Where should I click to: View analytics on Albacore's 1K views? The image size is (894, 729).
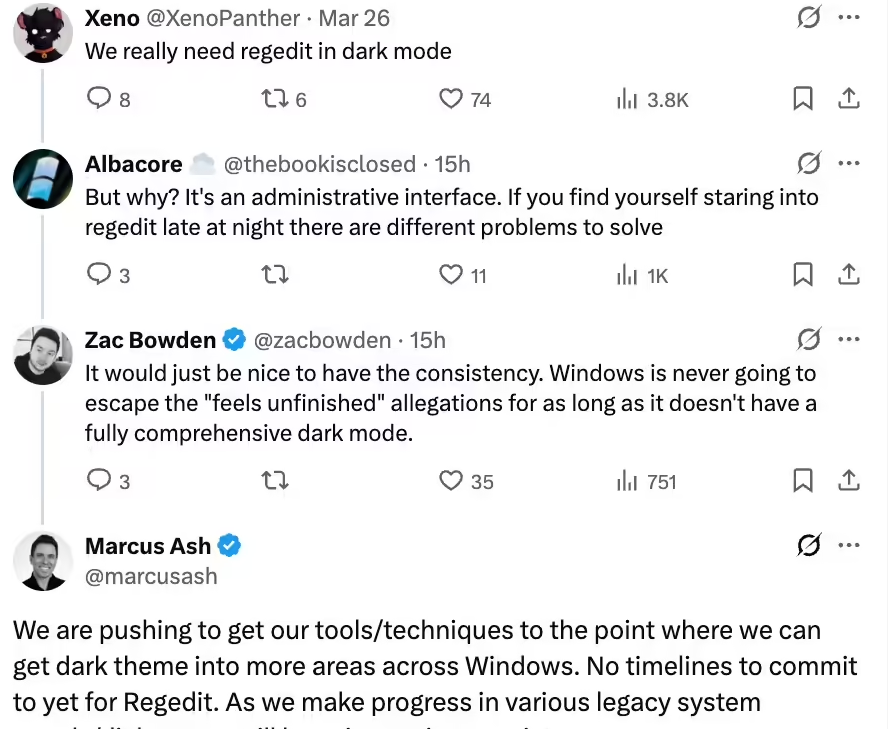(x=628, y=274)
